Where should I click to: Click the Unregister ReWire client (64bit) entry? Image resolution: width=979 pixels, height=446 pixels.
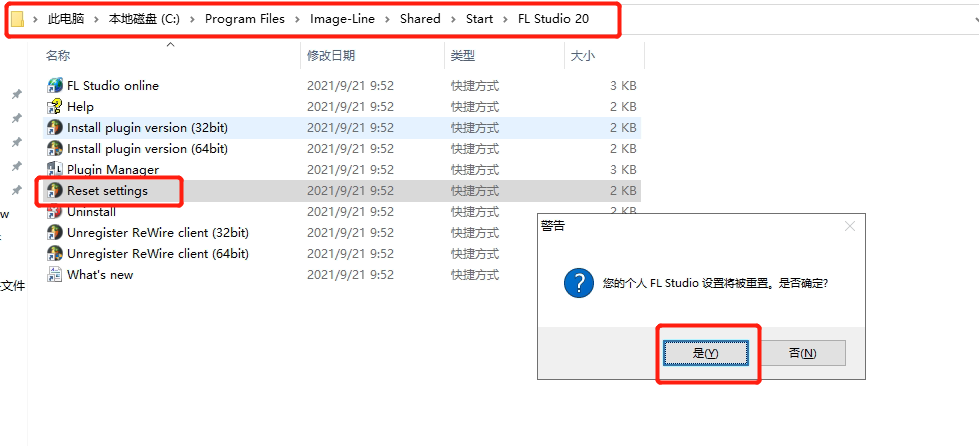click(157, 254)
